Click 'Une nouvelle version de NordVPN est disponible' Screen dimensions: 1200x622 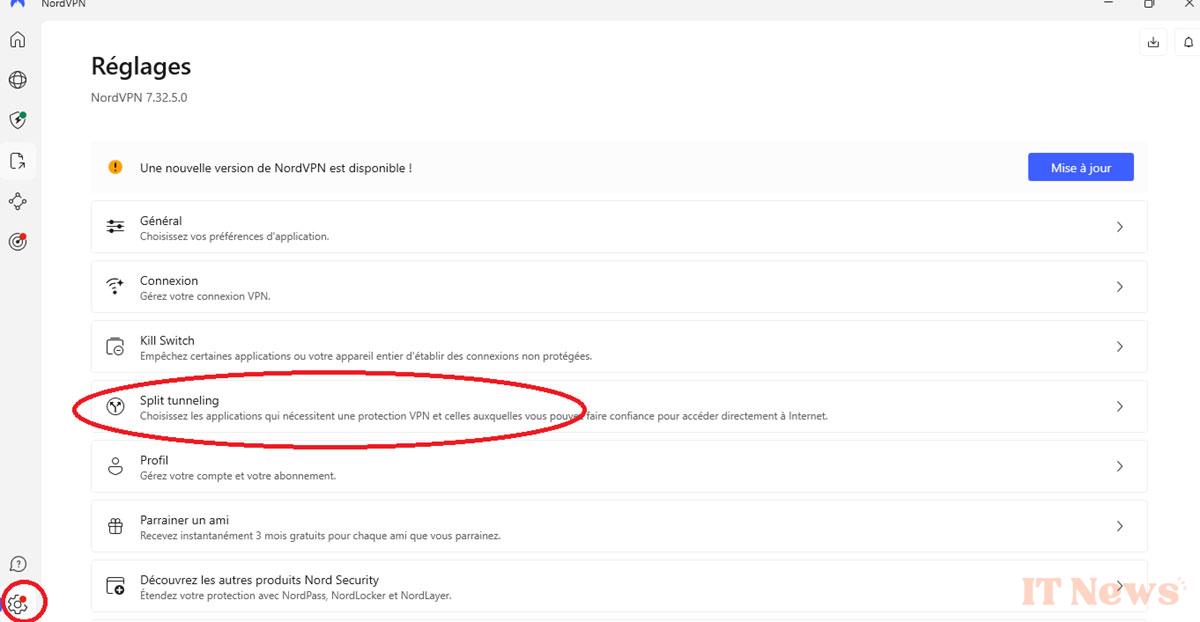pos(276,168)
